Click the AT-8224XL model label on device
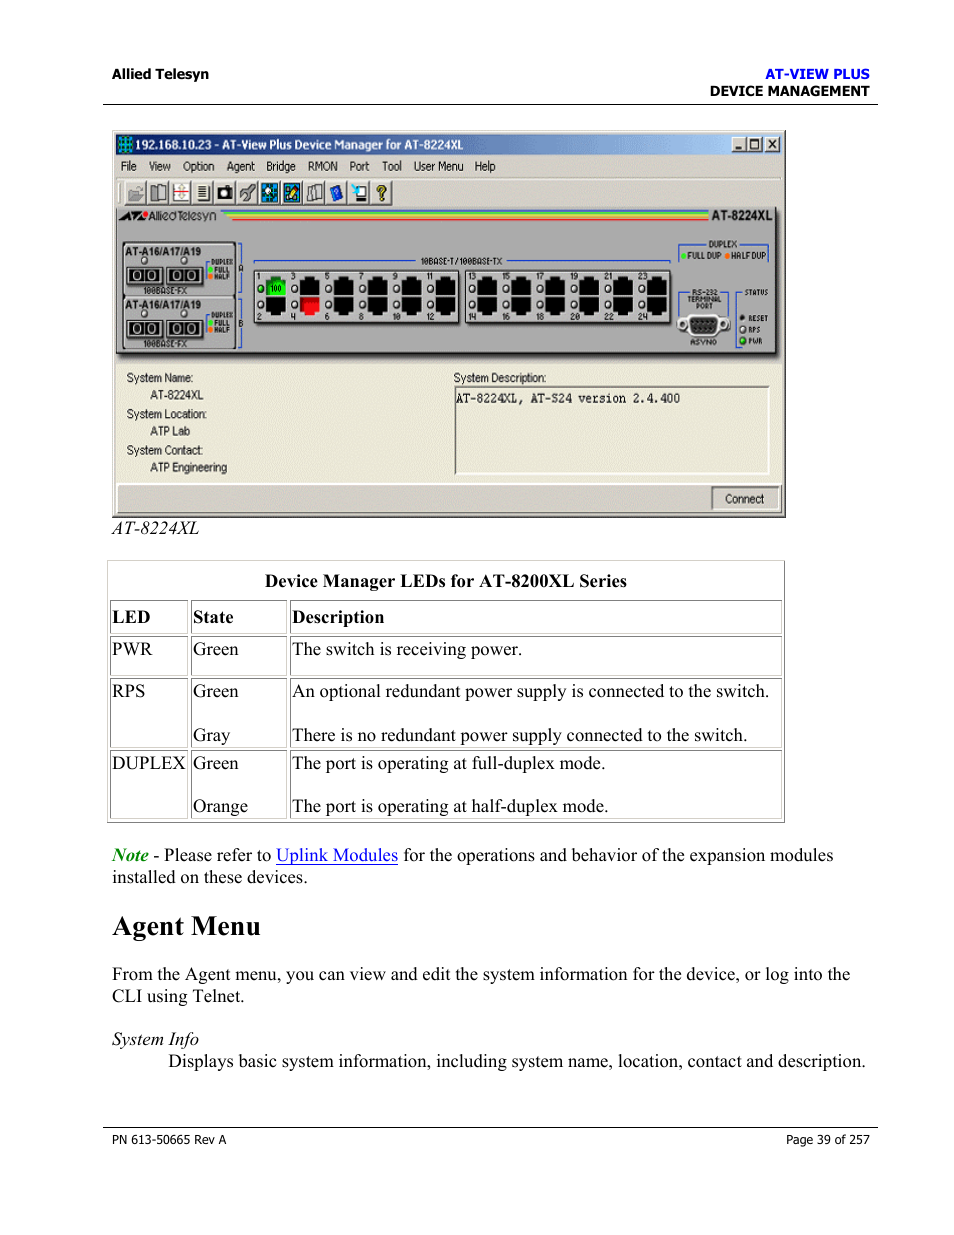 742,216
